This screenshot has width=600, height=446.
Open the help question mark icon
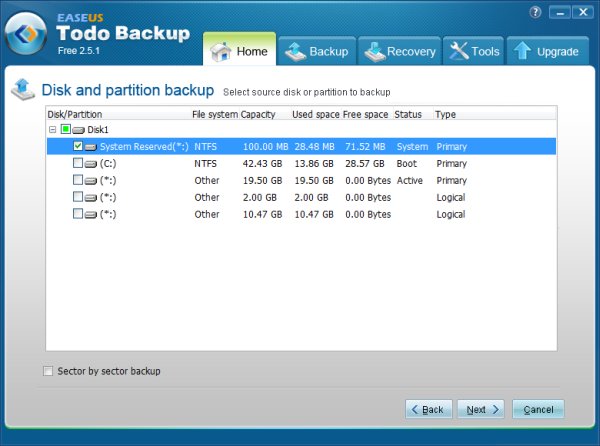click(x=535, y=13)
